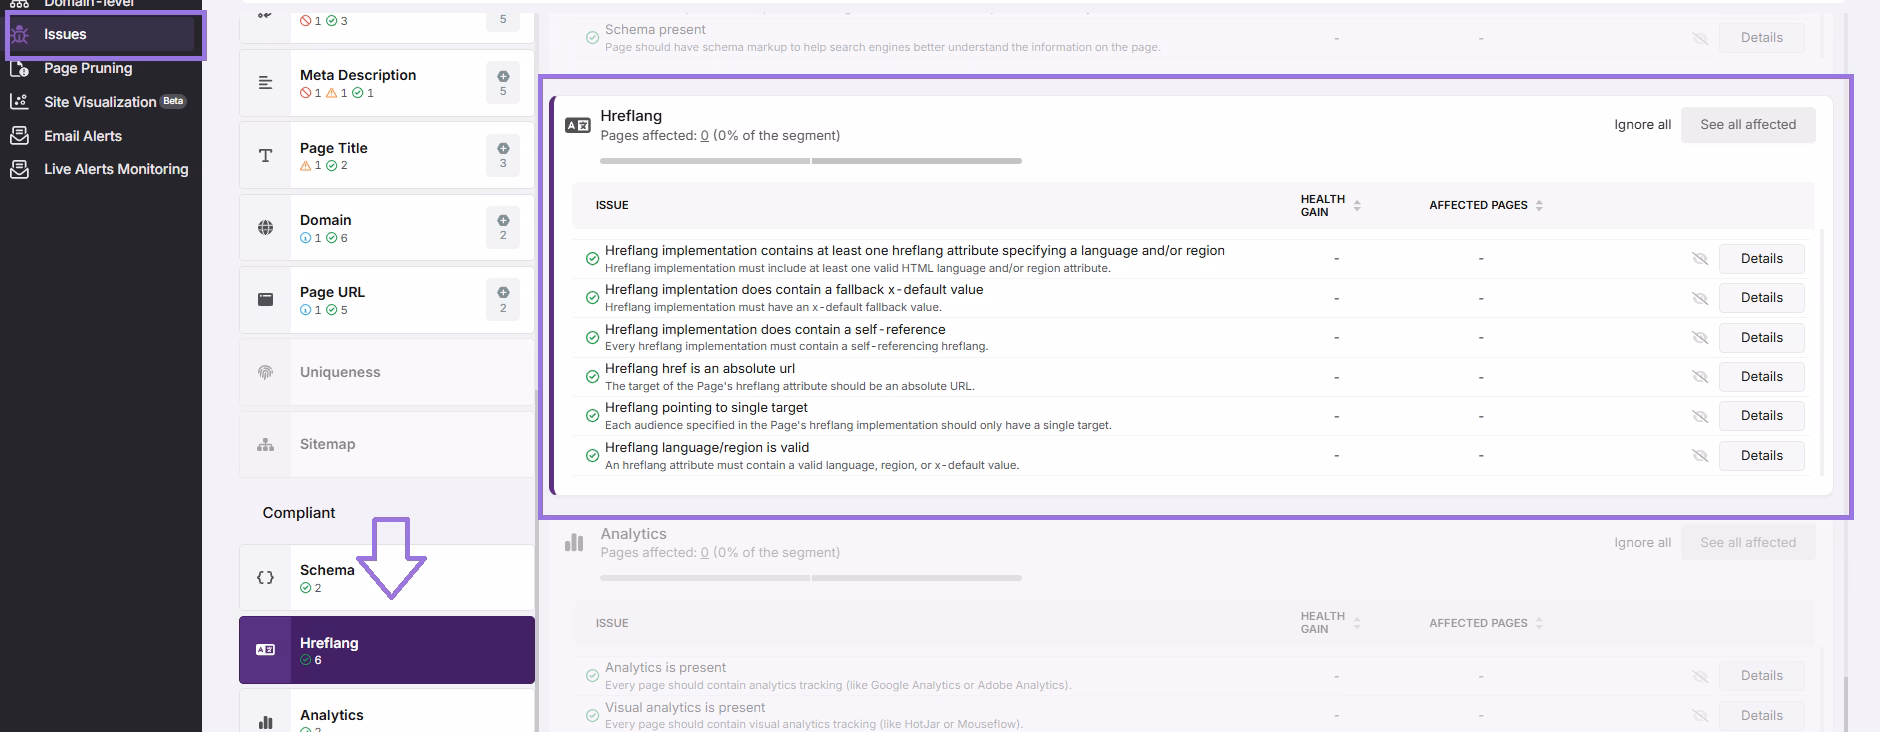The height and width of the screenshot is (732, 1880).
Task: Select the Hreflang compliant category card
Action: (x=386, y=650)
